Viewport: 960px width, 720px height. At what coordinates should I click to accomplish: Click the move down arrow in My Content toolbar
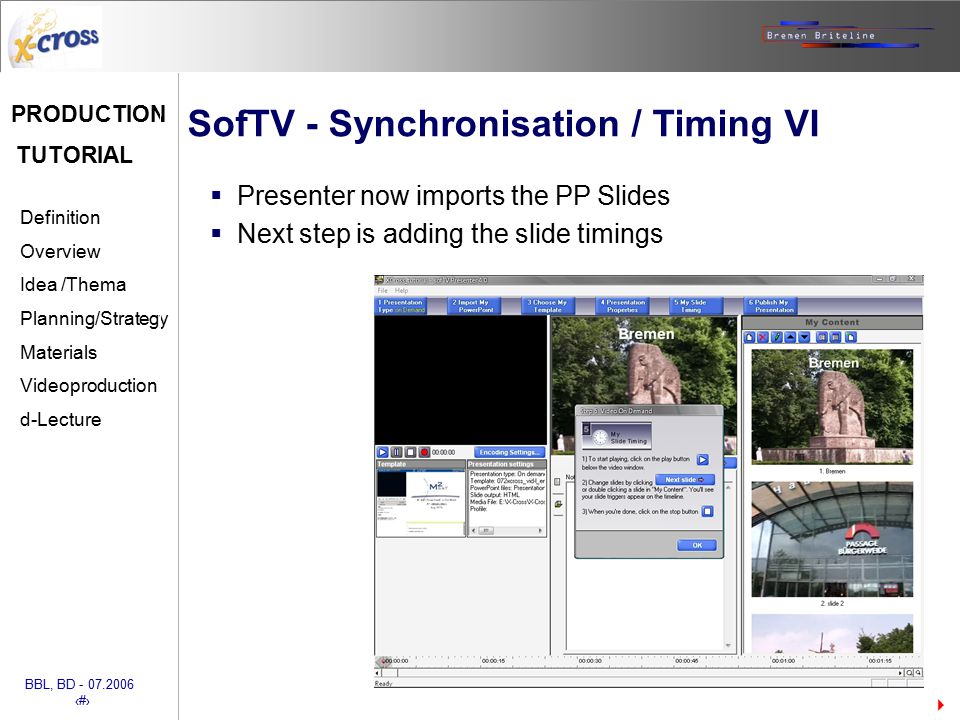(804, 337)
